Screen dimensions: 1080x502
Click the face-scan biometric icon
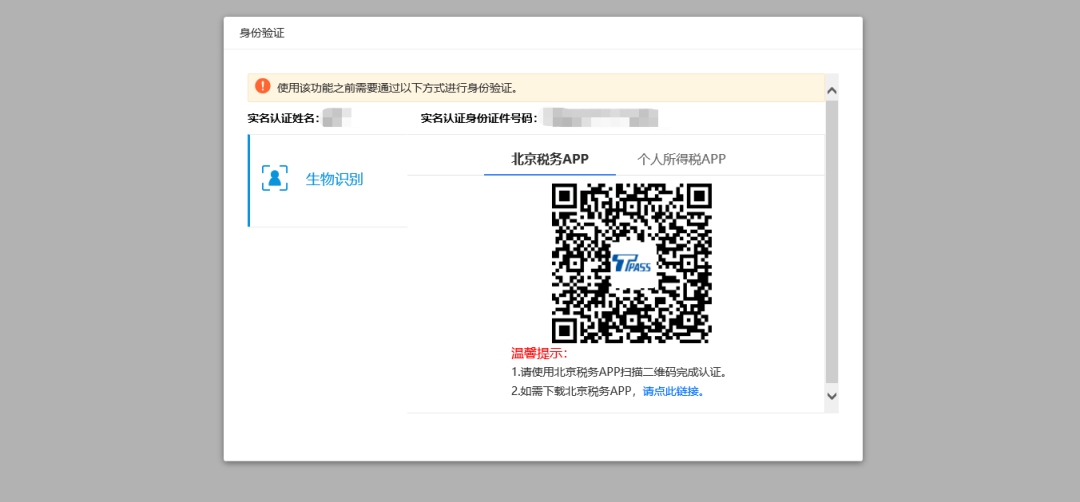274,179
